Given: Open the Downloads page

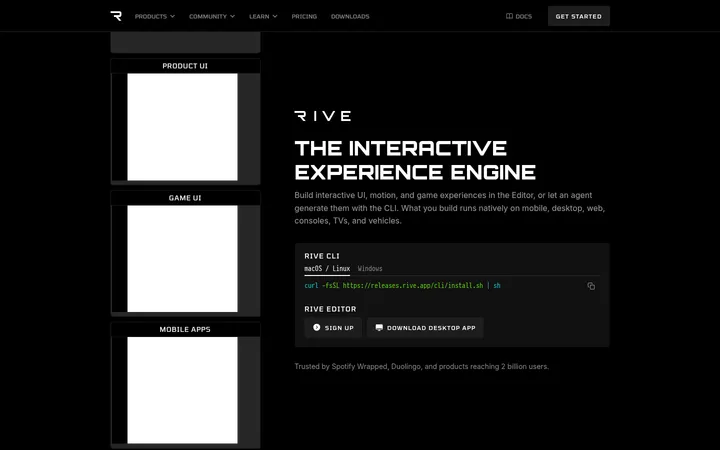Looking at the screenshot, I should click(x=350, y=17).
